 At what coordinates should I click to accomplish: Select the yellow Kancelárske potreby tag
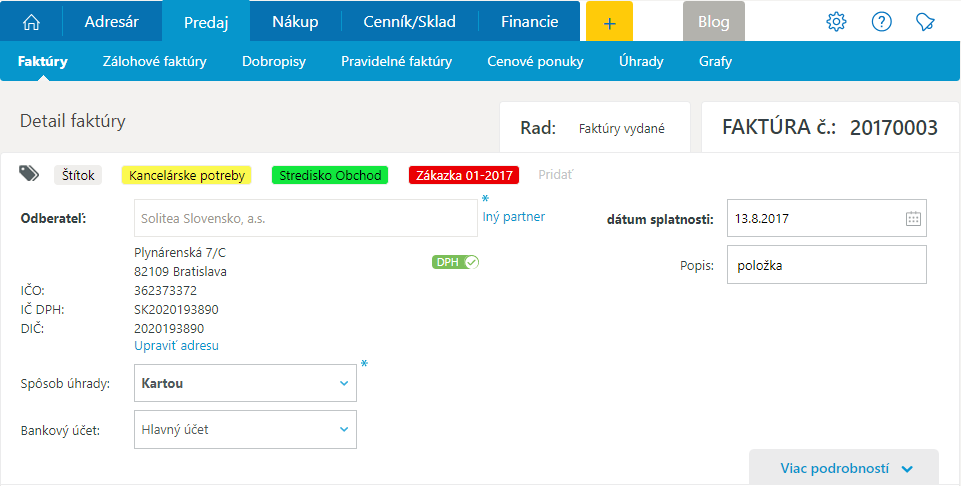coord(186,175)
